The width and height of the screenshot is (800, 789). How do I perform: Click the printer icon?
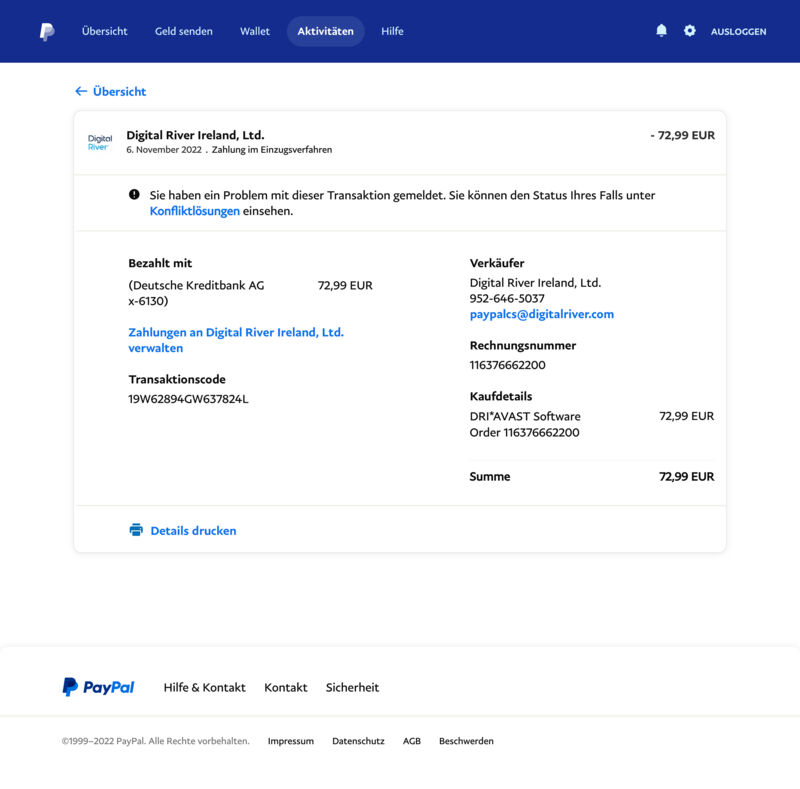(x=136, y=530)
